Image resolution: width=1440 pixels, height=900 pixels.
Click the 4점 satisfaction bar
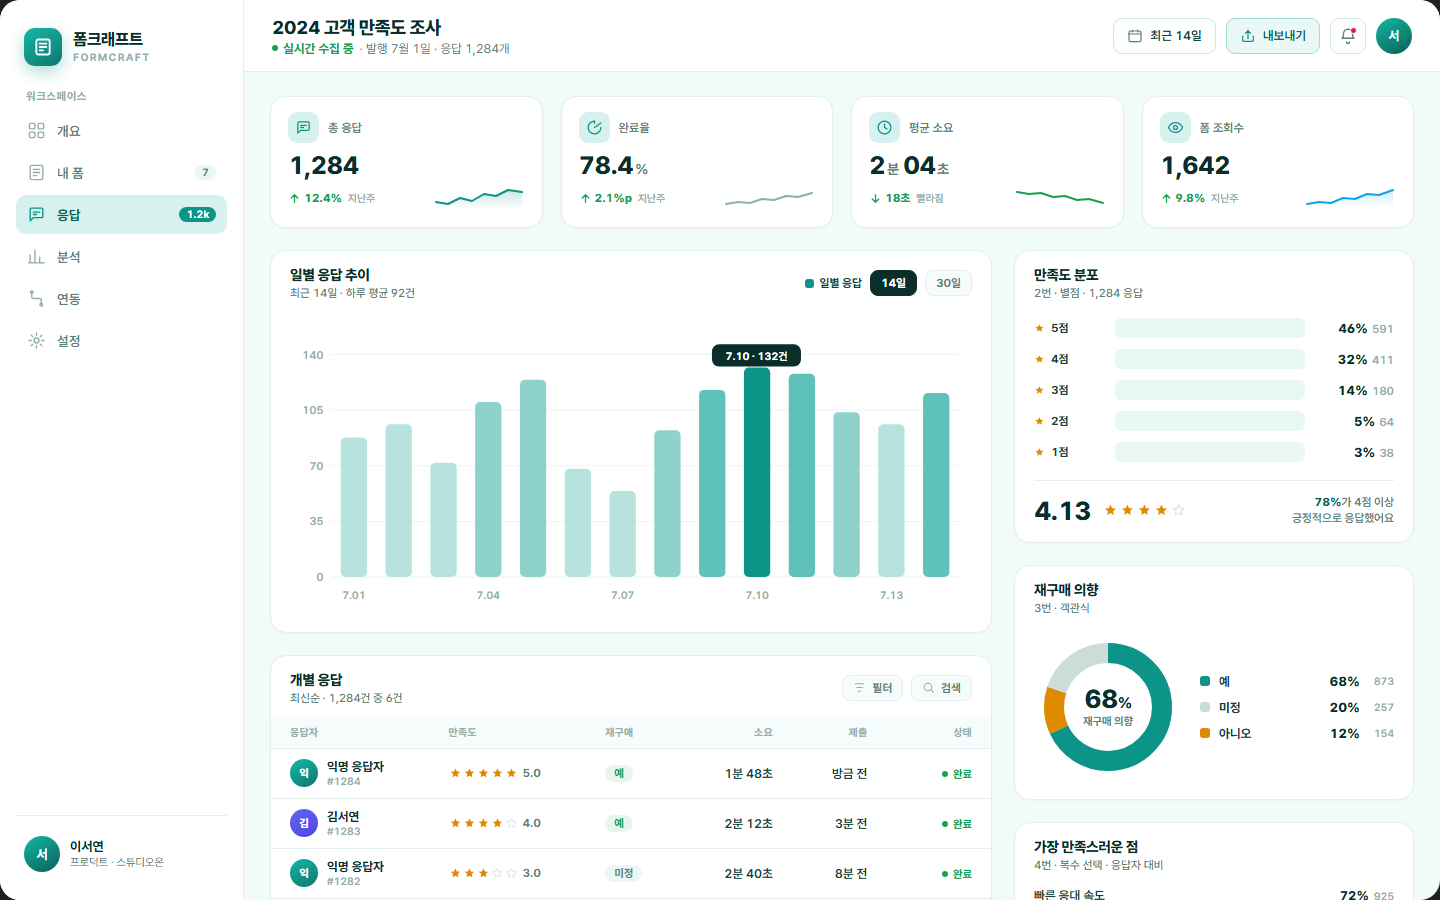click(x=1209, y=359)
